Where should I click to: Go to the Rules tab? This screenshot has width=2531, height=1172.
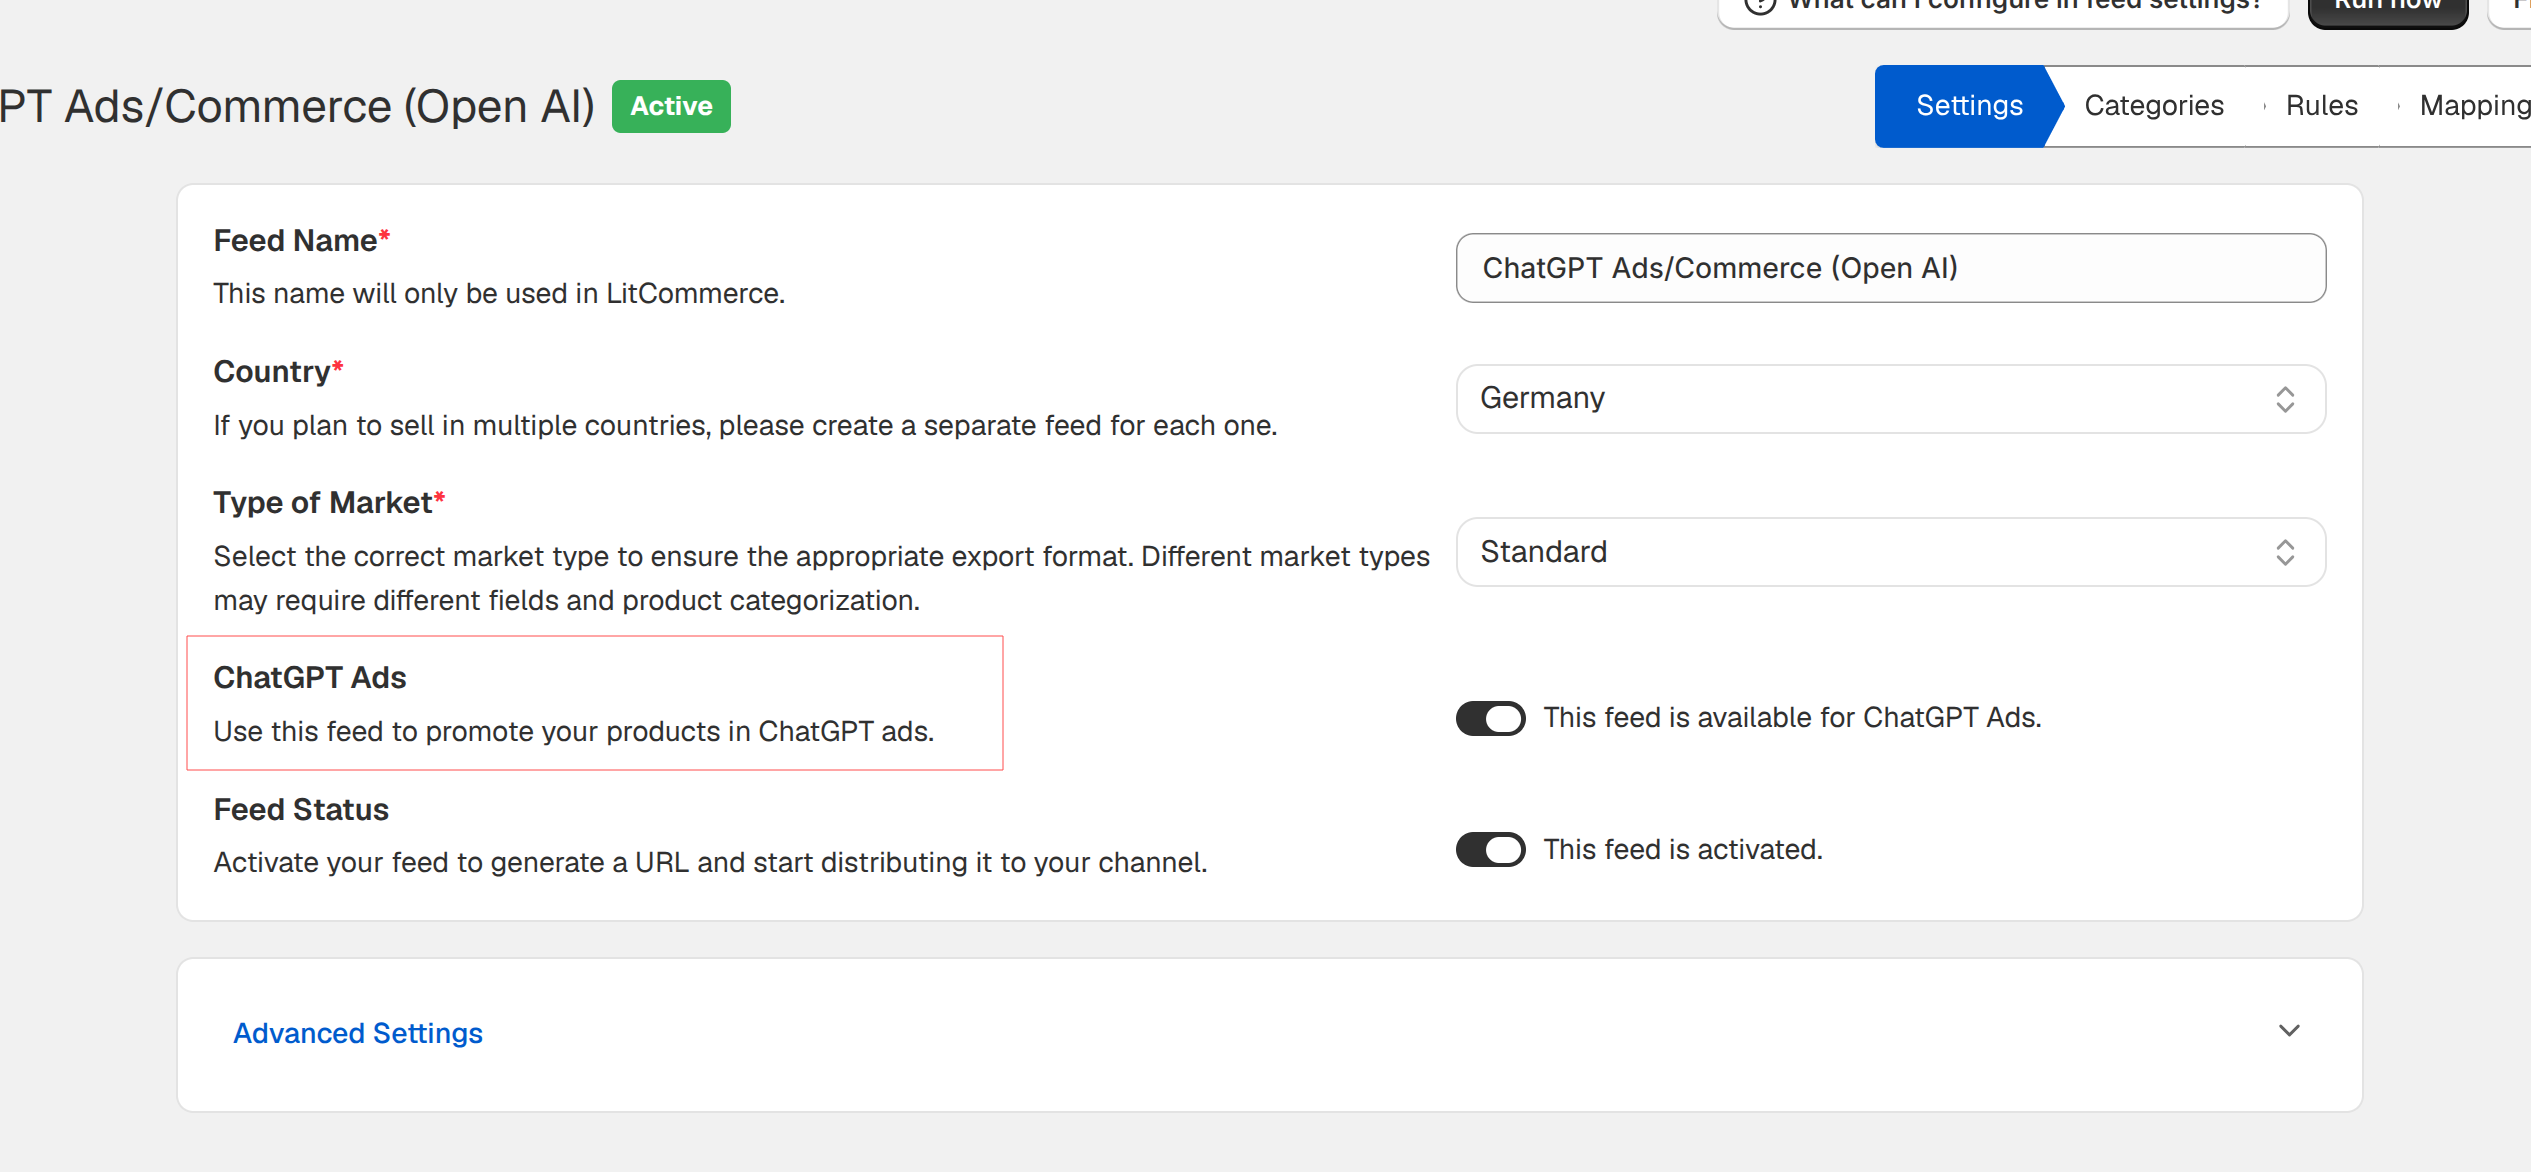2321,106
